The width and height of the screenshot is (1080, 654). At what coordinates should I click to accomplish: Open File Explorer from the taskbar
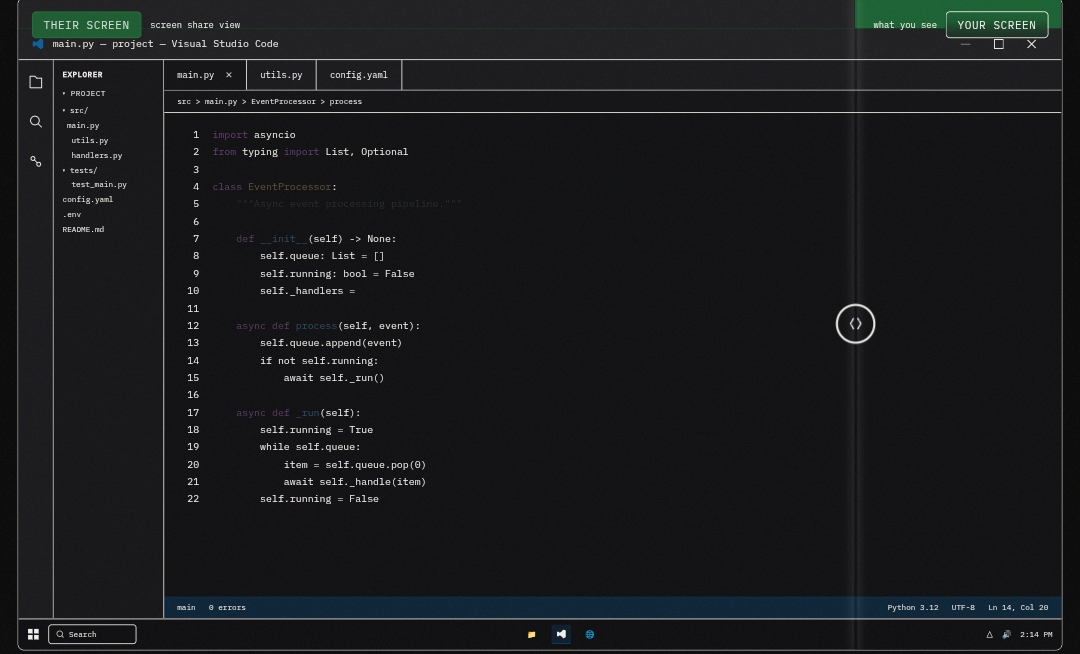[x=531, y=634]
